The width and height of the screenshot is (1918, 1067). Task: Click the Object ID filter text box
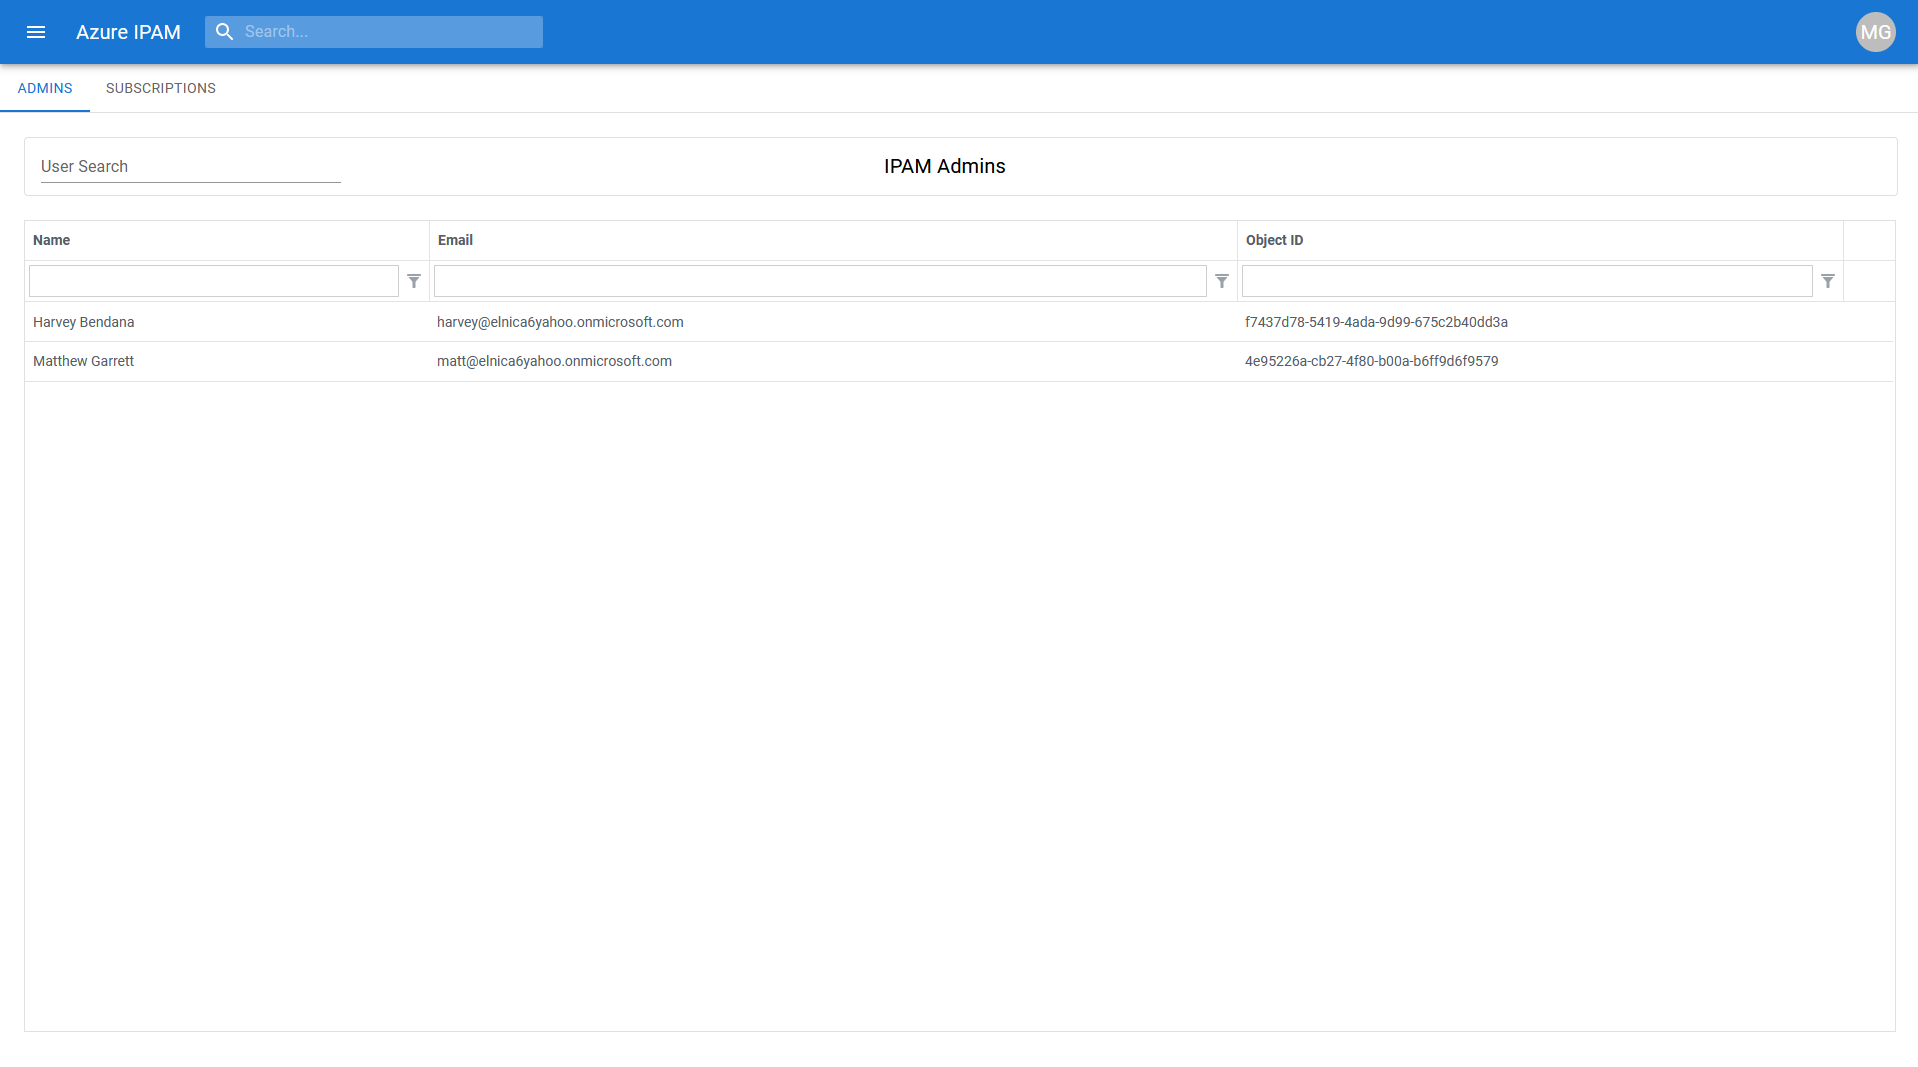tap(1527, 281)
